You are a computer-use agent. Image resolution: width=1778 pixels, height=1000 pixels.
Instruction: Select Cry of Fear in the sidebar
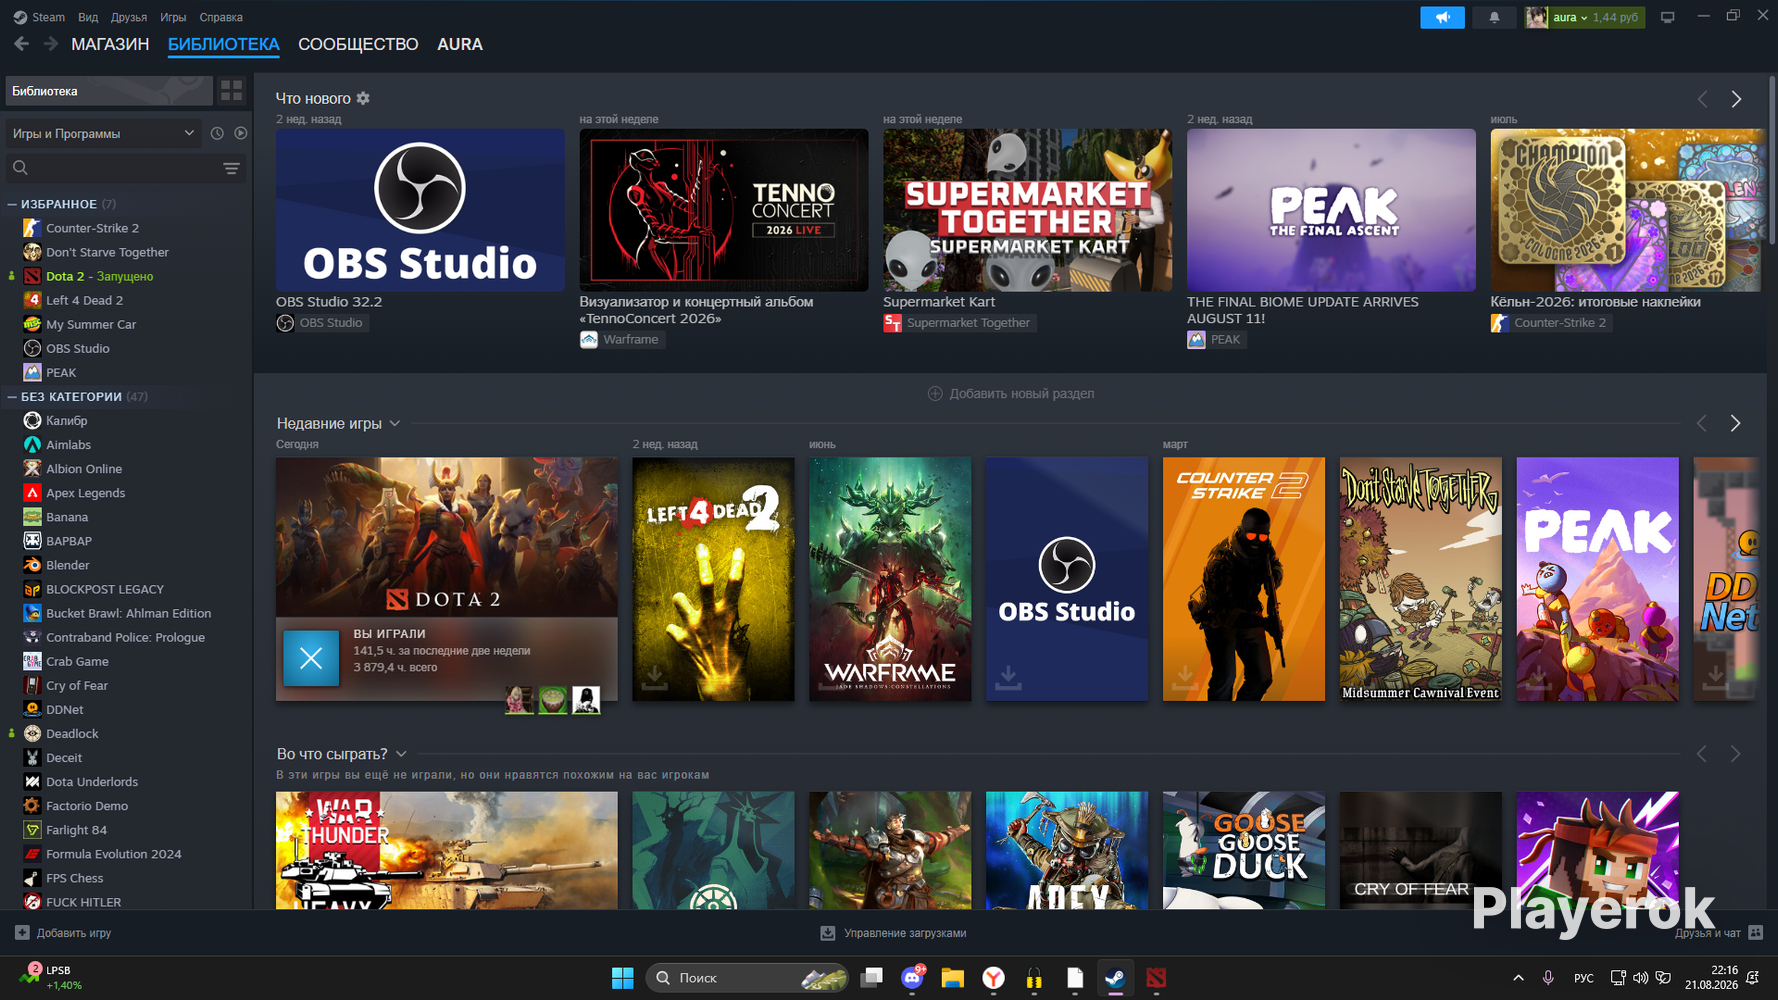pyautogui.click(x=77, y=686)
